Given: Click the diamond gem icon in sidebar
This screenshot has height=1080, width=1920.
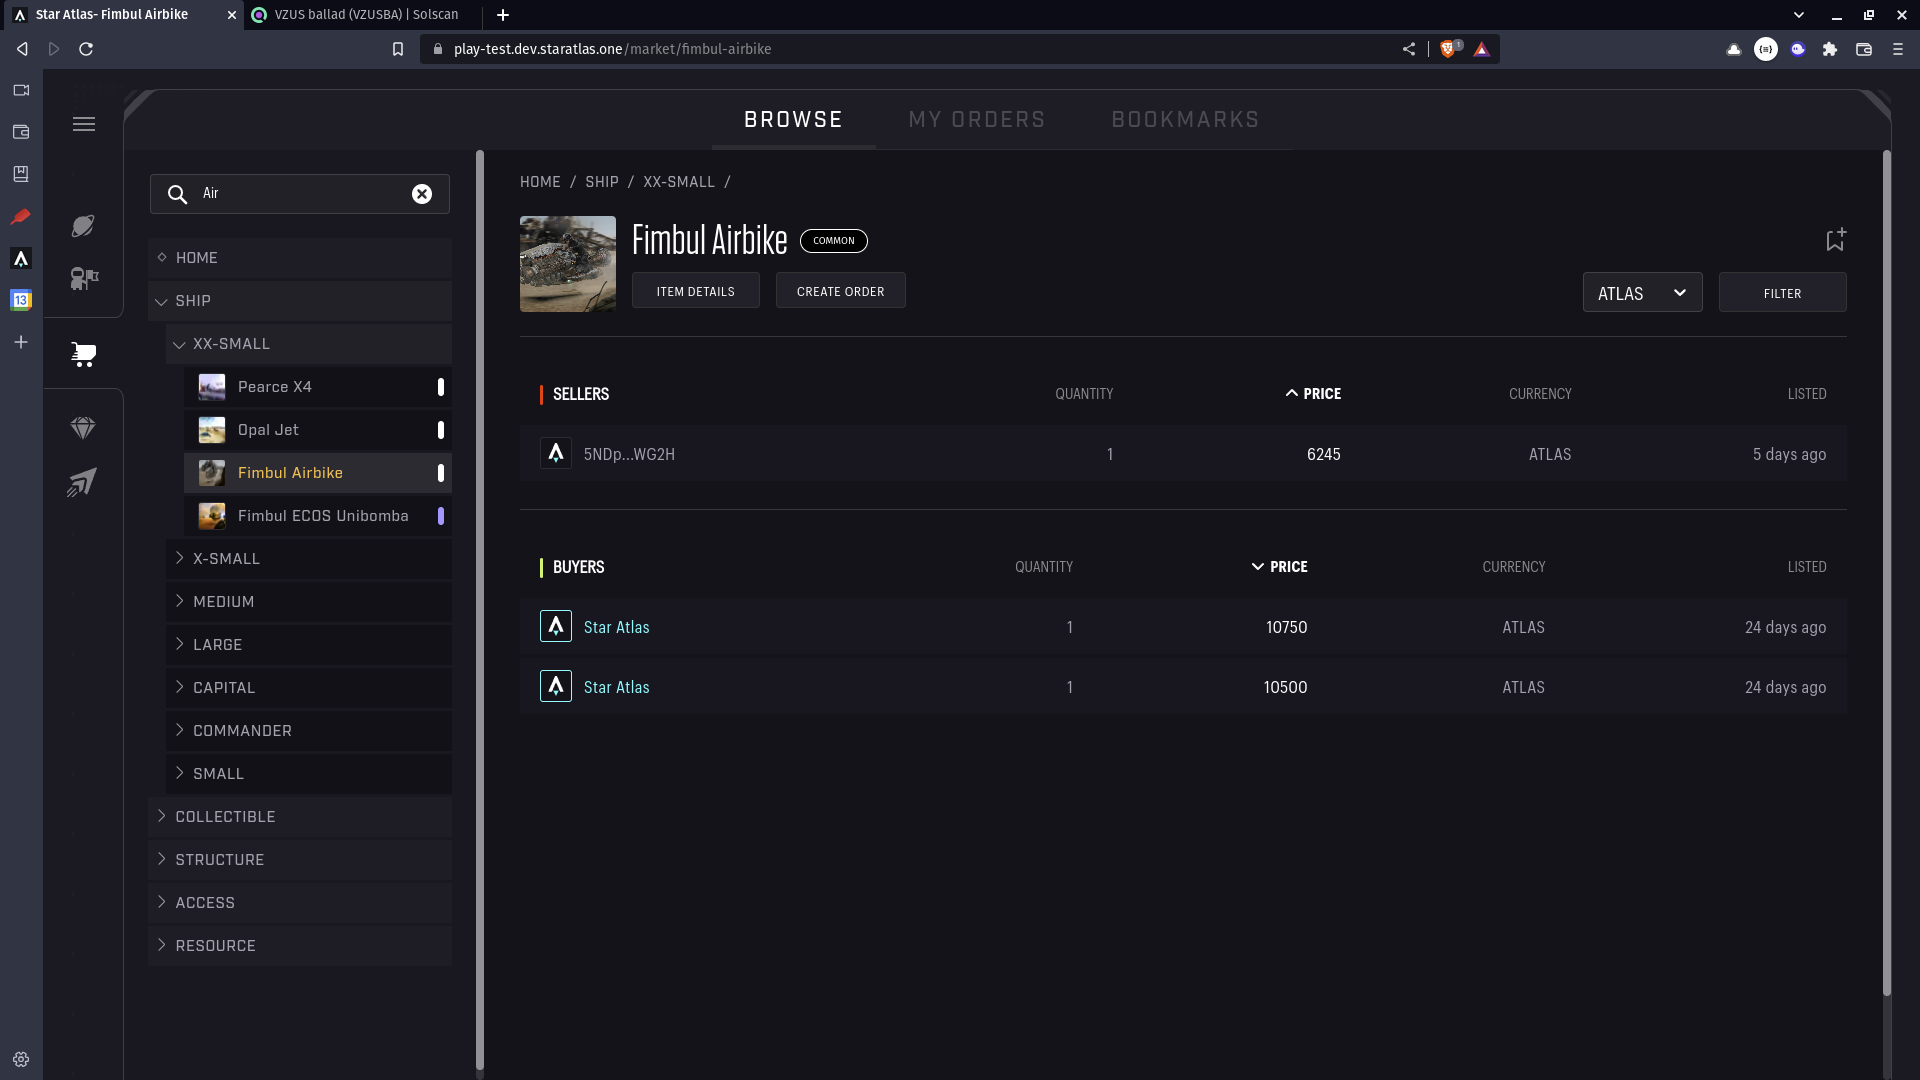Looking at the screenshot, I should pyautogui.click(x=83, y=429).
